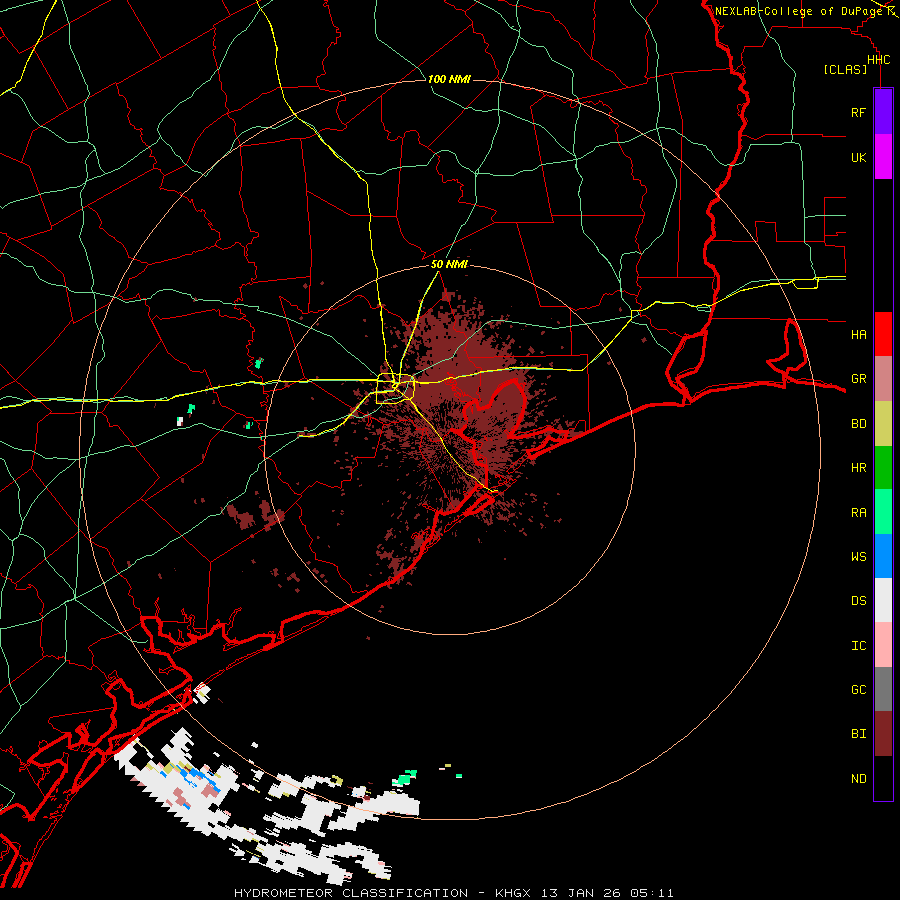This screenshot has width=900, height=900.
Task: Click the HA legend label
Action: pyautogui.click(x=858, y=334)
